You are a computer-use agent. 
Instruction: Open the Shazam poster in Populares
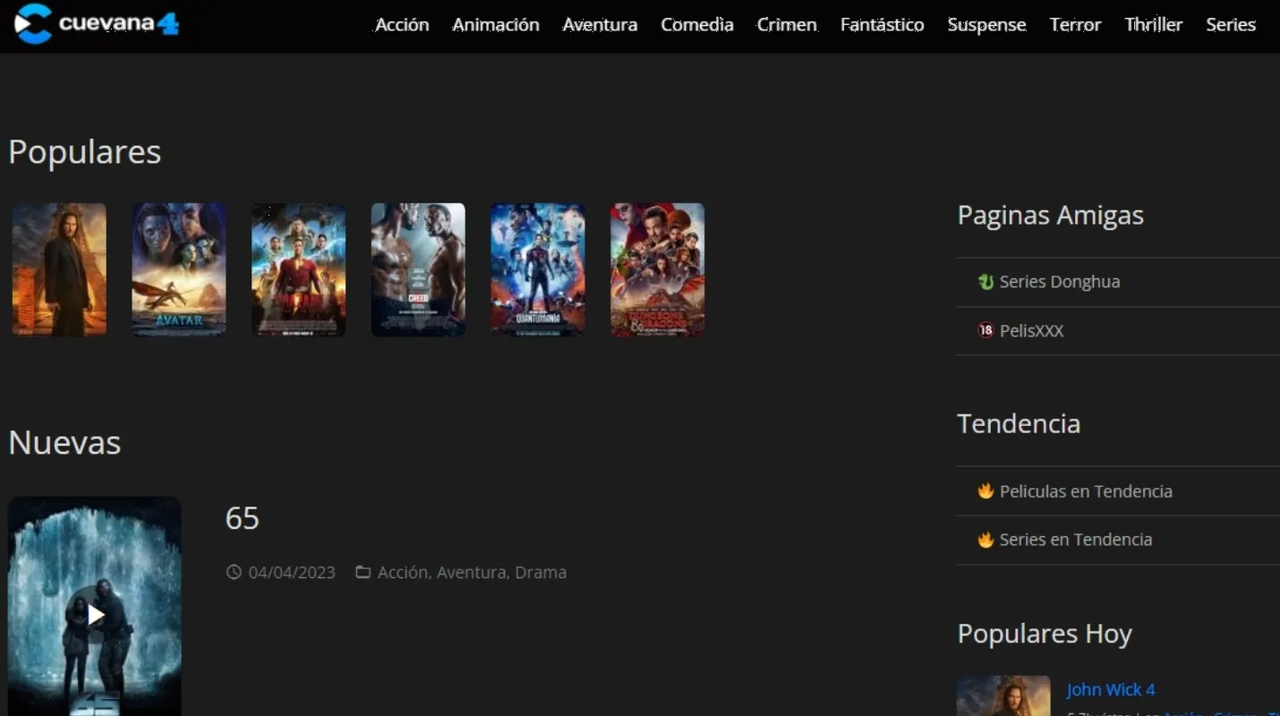click(298, 270)
